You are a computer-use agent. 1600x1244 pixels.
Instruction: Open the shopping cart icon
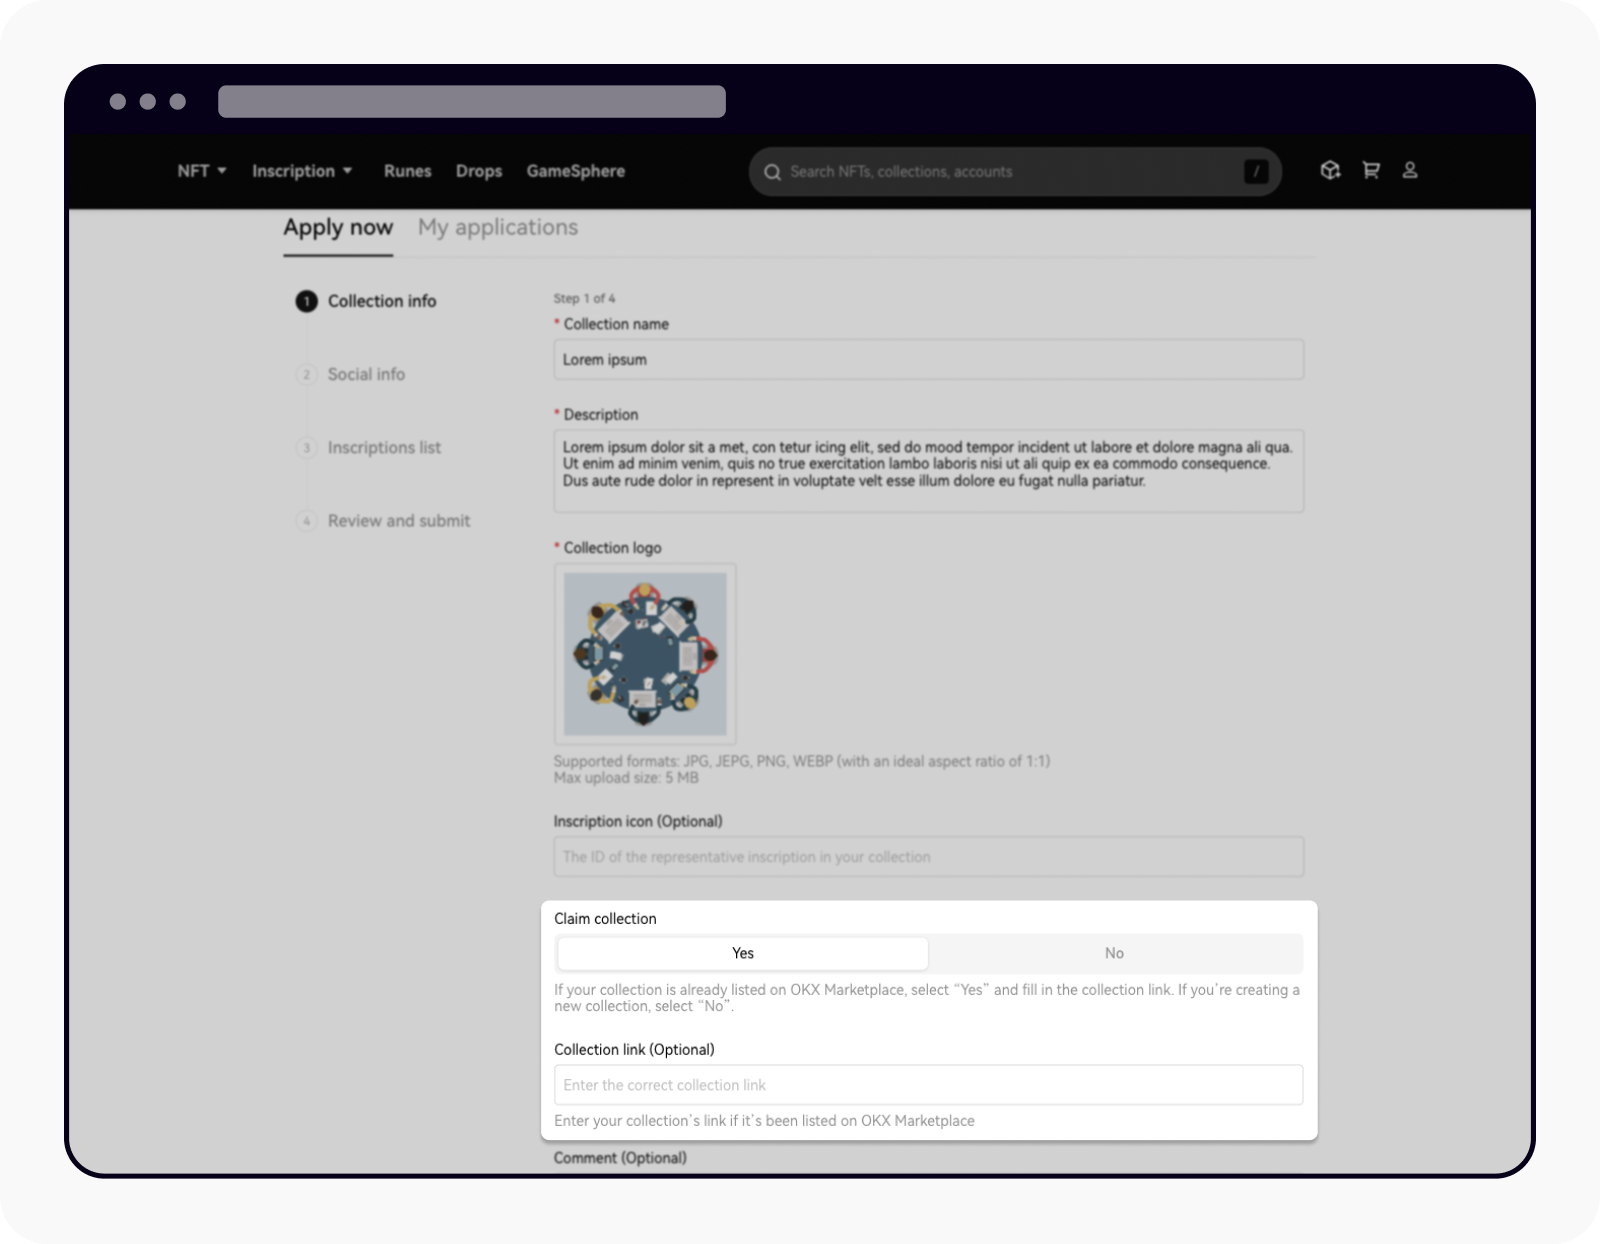tap(1371, 170)
